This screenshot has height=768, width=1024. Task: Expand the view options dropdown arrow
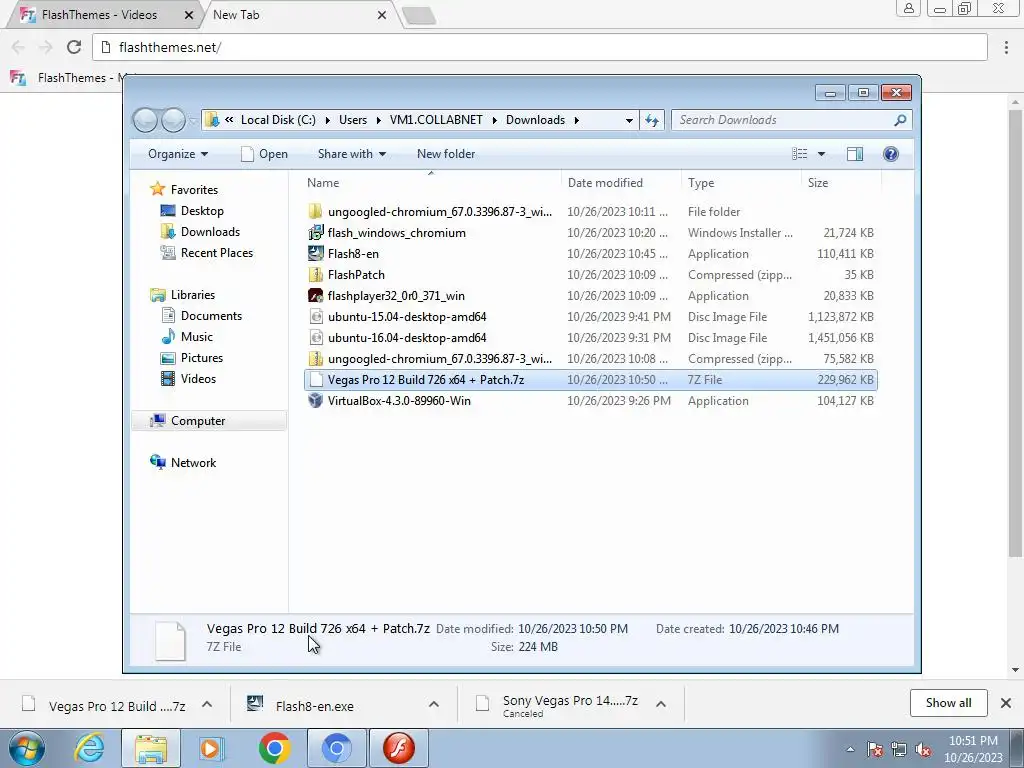(x=822, y=154)
